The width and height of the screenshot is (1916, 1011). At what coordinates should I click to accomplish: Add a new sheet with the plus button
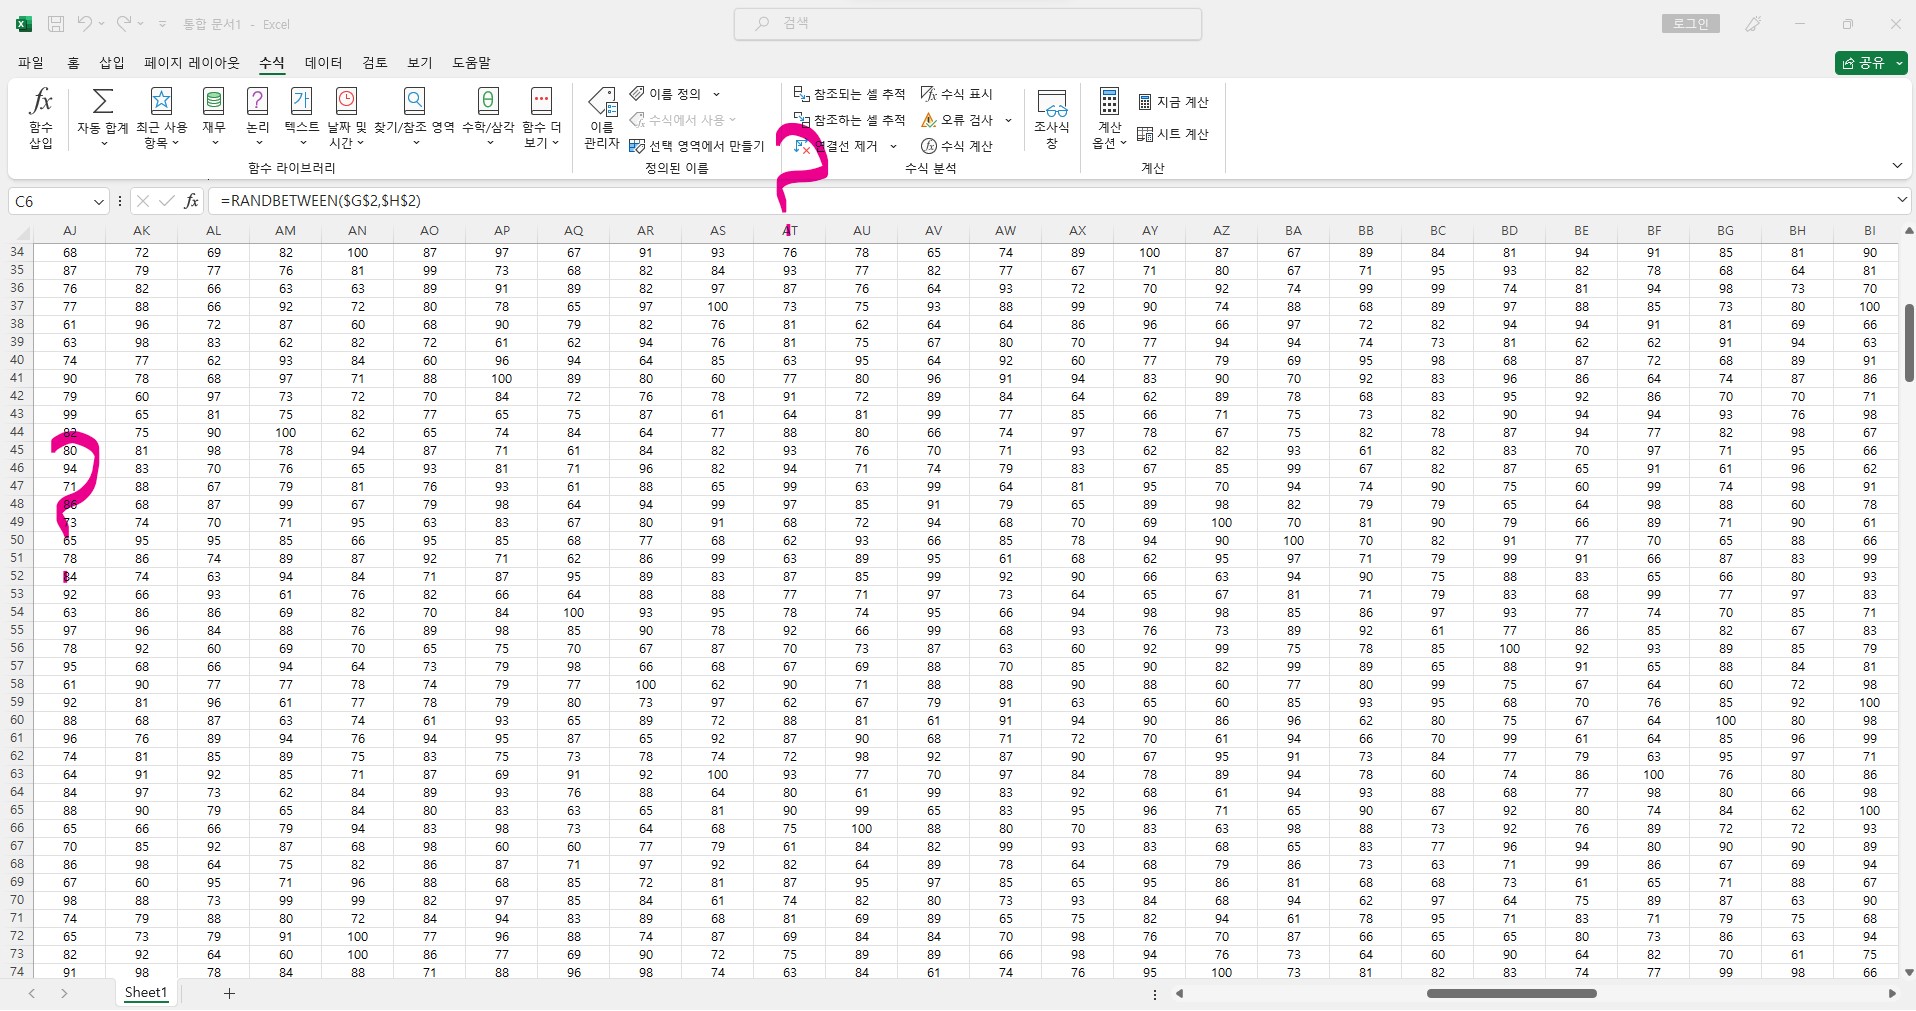pyautogui.click(x=229, y=993)
